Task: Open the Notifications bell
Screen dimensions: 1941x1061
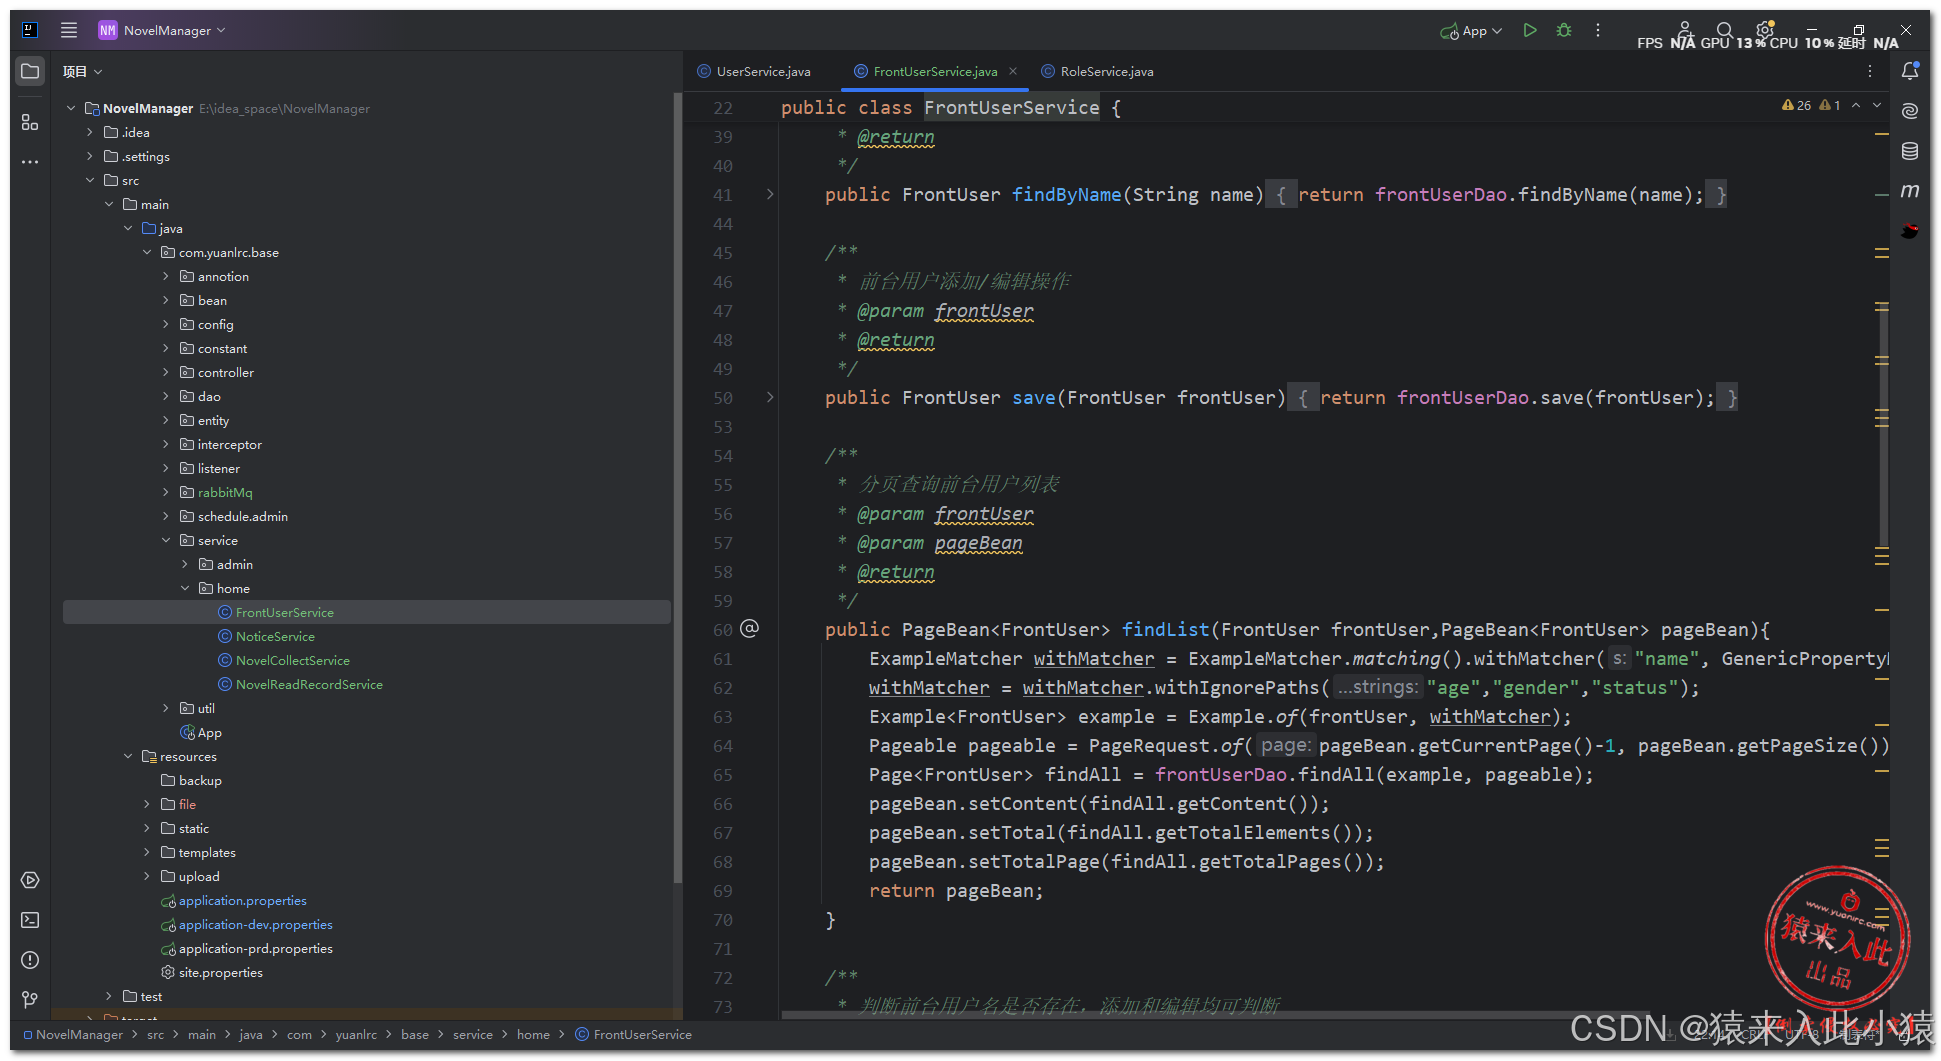Action: click(x=1910, y=71)
